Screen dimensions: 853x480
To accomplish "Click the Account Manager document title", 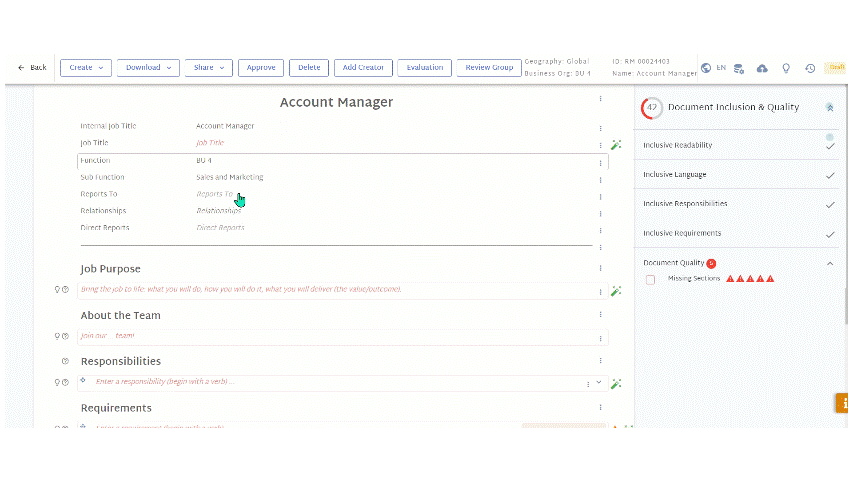I will click(336, 102).
